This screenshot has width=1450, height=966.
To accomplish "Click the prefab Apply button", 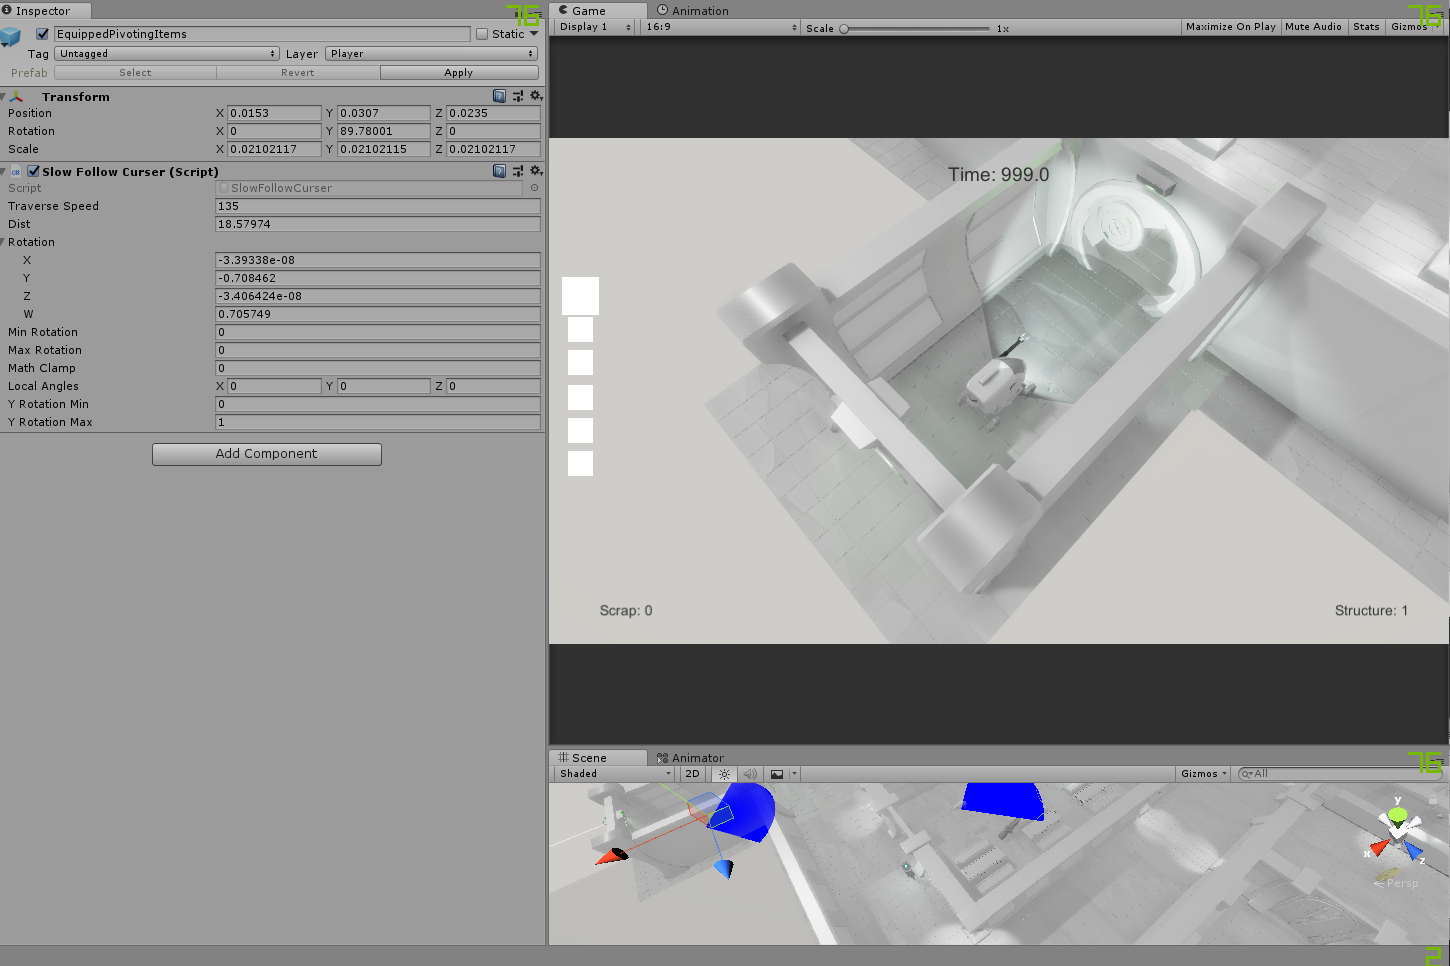I will tap(459, 73).
